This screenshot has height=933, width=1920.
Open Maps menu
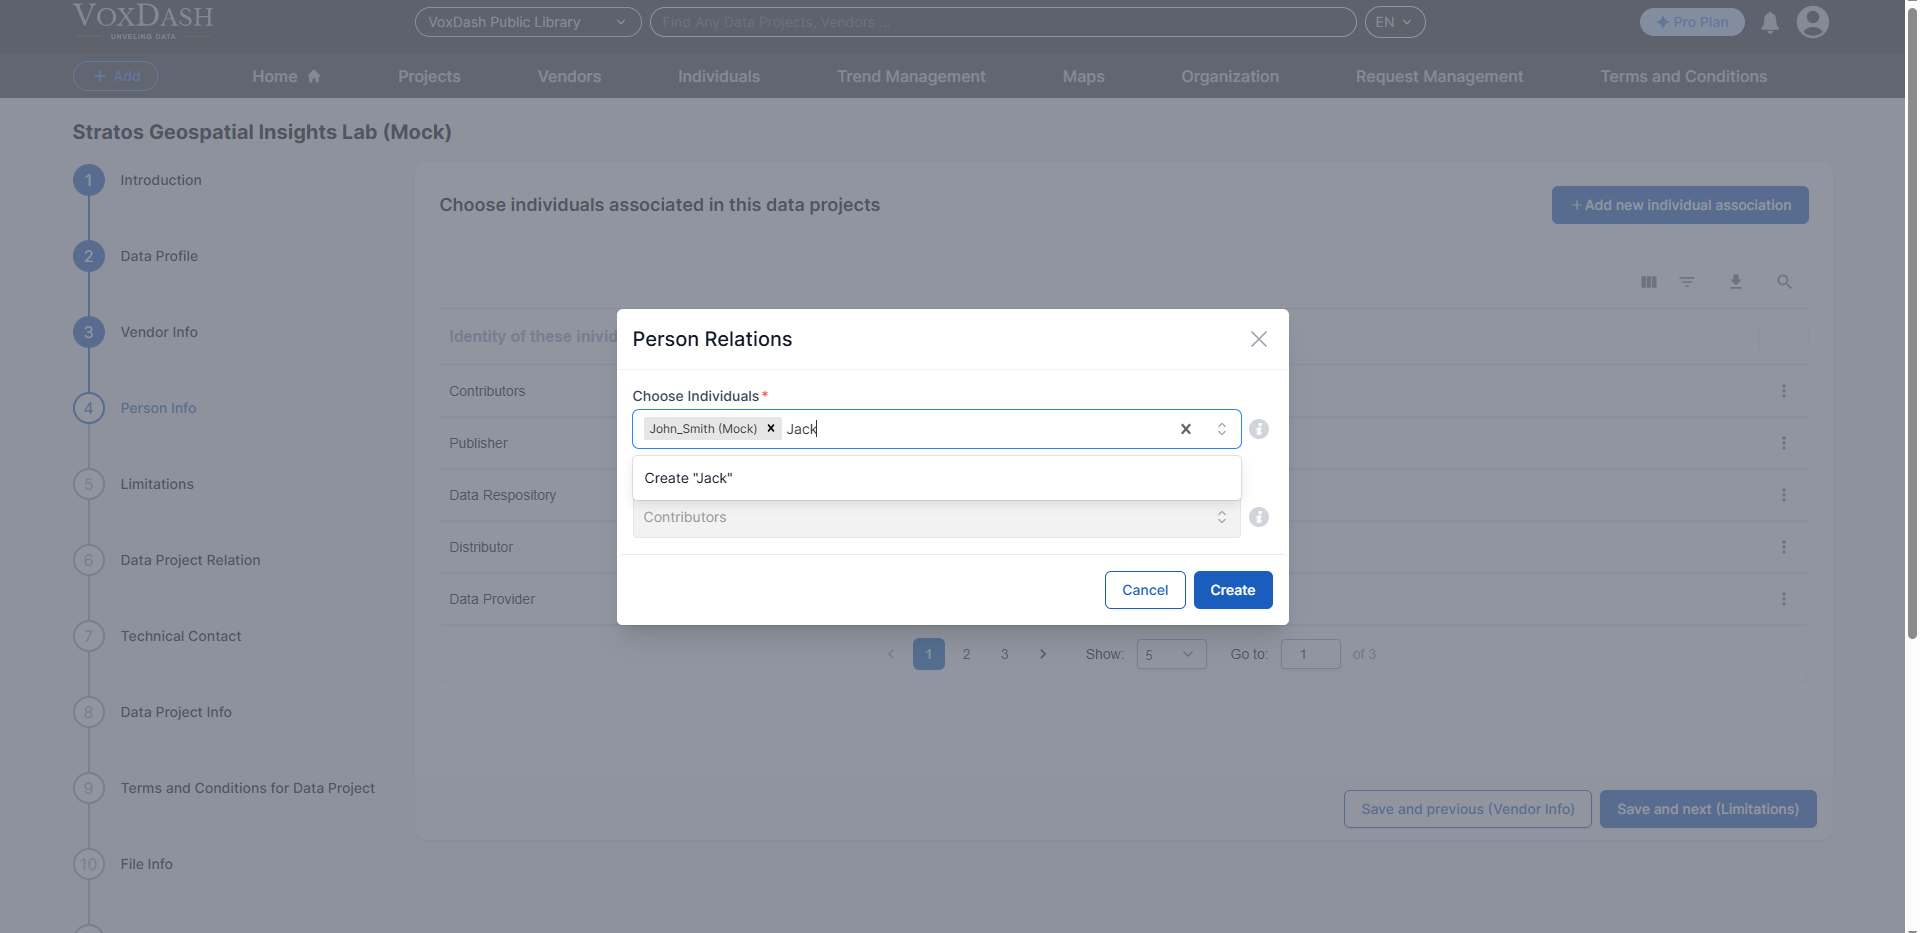pyautogui.click(x=1083, y=76)
